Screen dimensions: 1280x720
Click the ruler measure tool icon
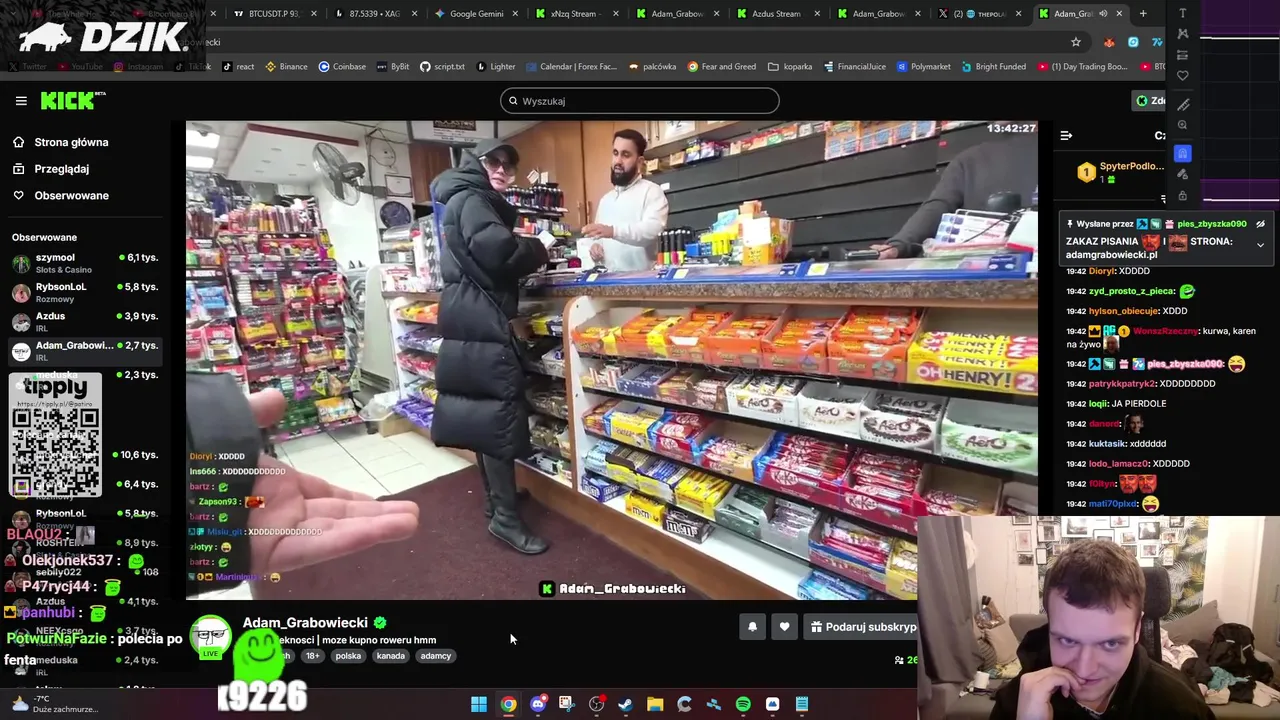(x=1183, y=104)
